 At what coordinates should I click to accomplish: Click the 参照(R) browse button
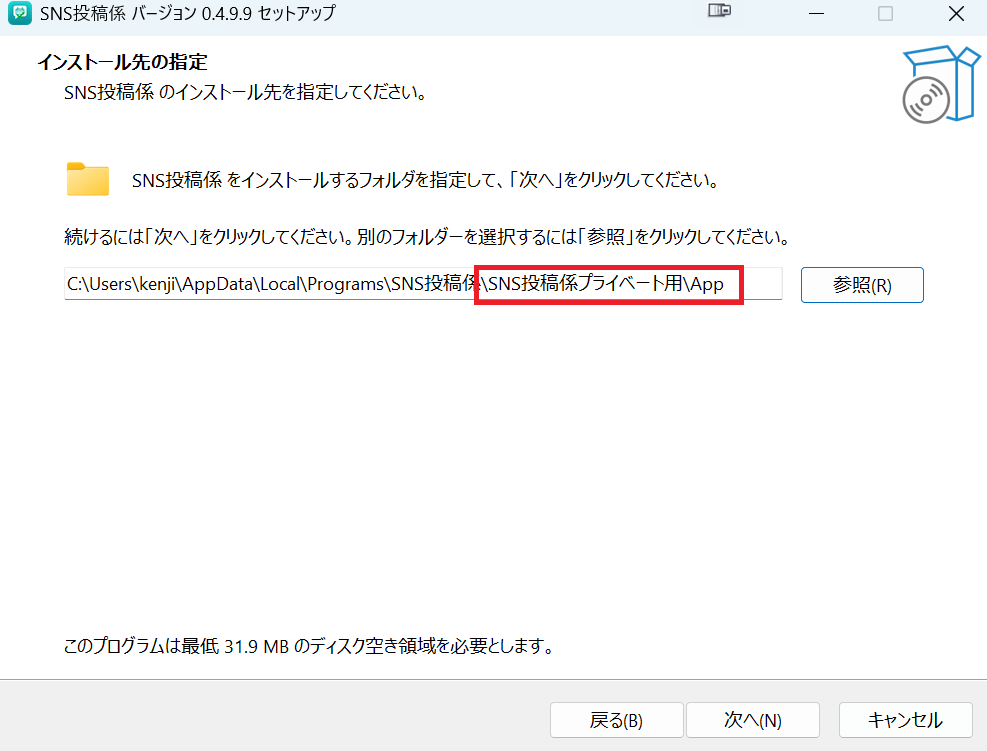tap(862, 285)
